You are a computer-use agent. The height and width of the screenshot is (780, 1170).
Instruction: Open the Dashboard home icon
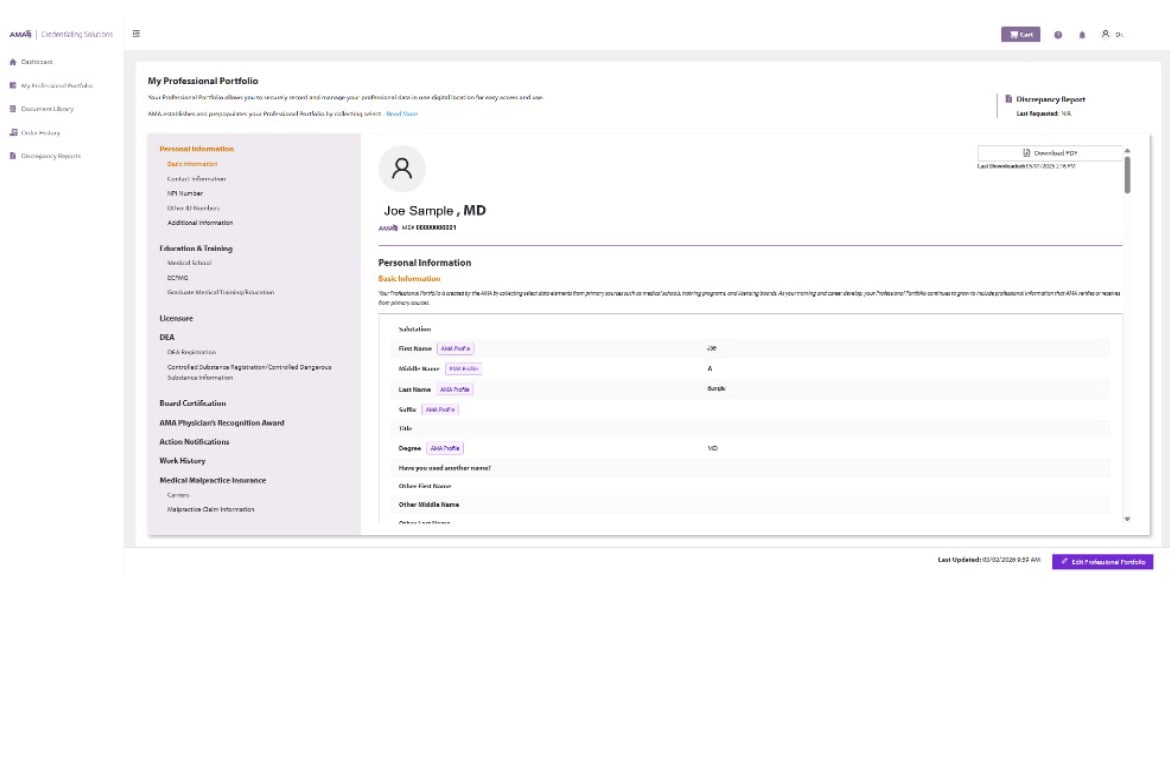click(x=13, y=61)
